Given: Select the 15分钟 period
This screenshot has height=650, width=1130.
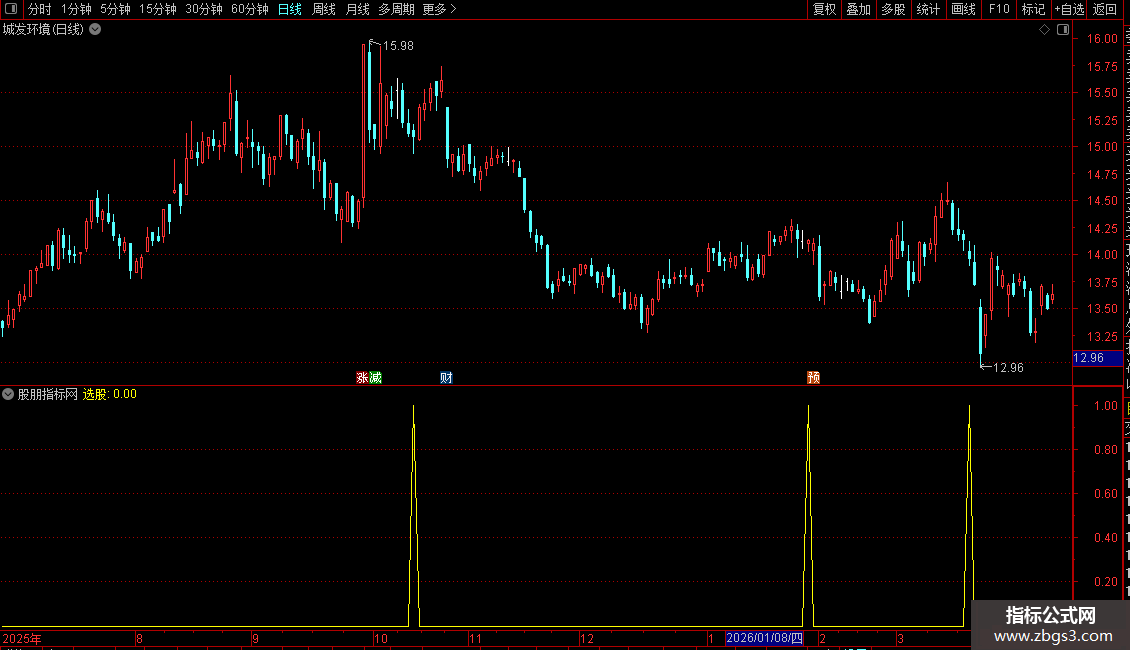Looking at the screenshot, I should [158, 9].
